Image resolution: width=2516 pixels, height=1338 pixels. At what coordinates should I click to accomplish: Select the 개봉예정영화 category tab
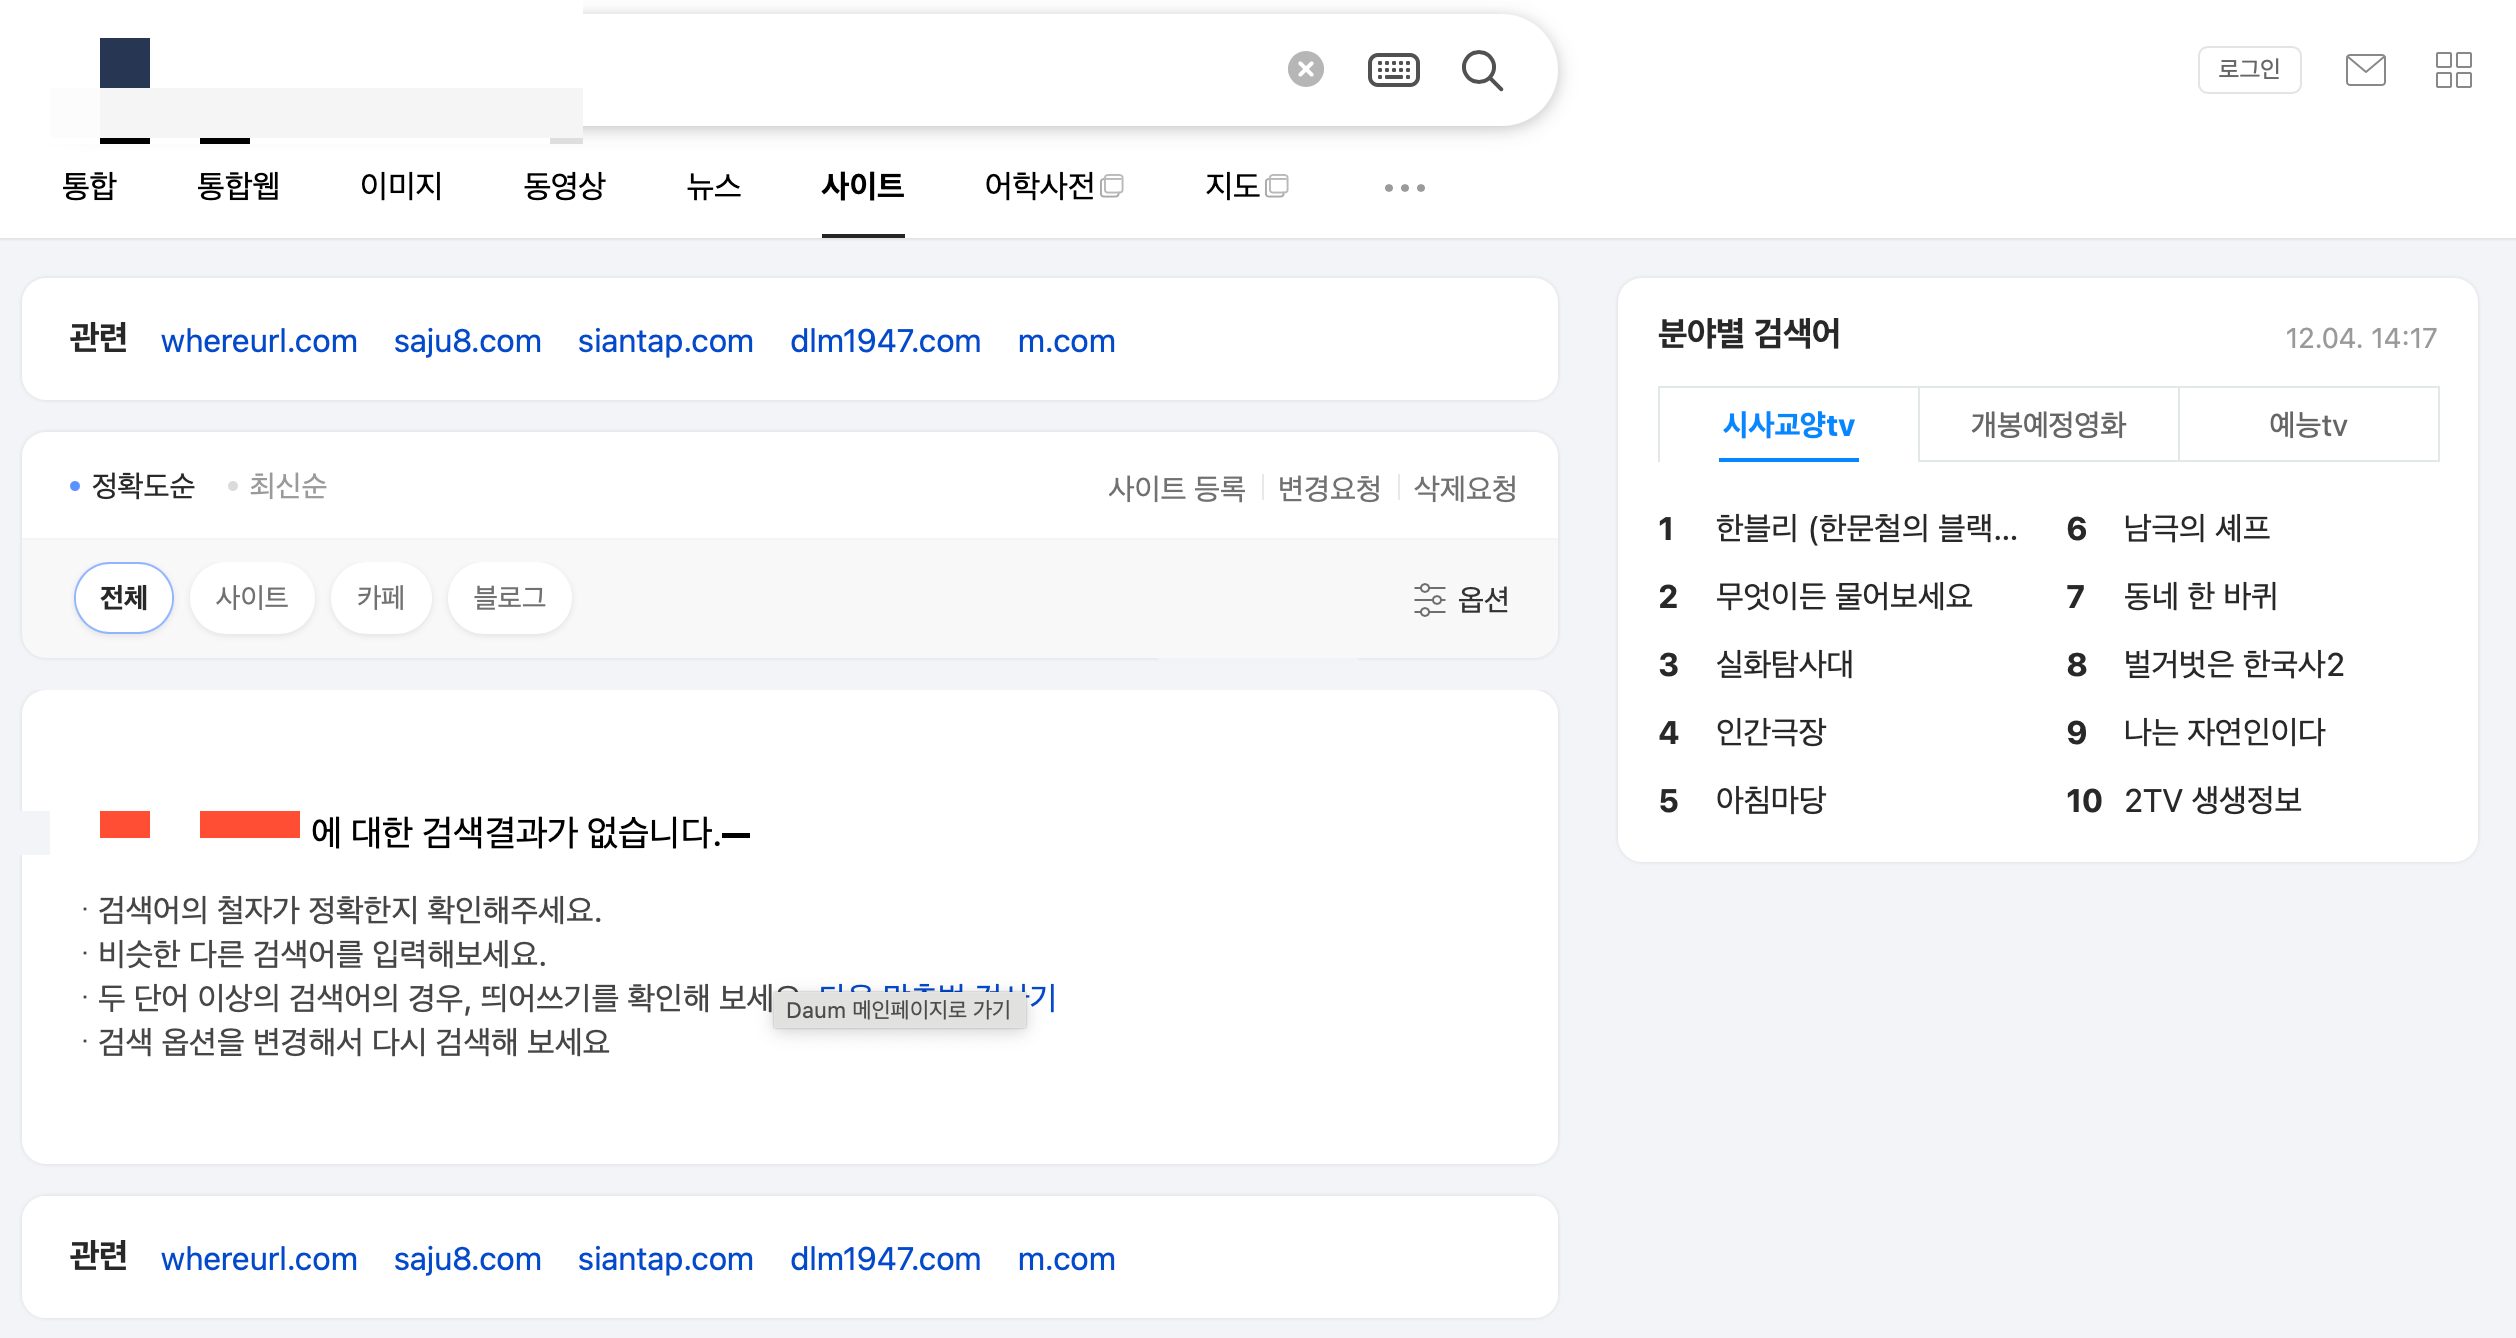click(x=2048, y=425)
